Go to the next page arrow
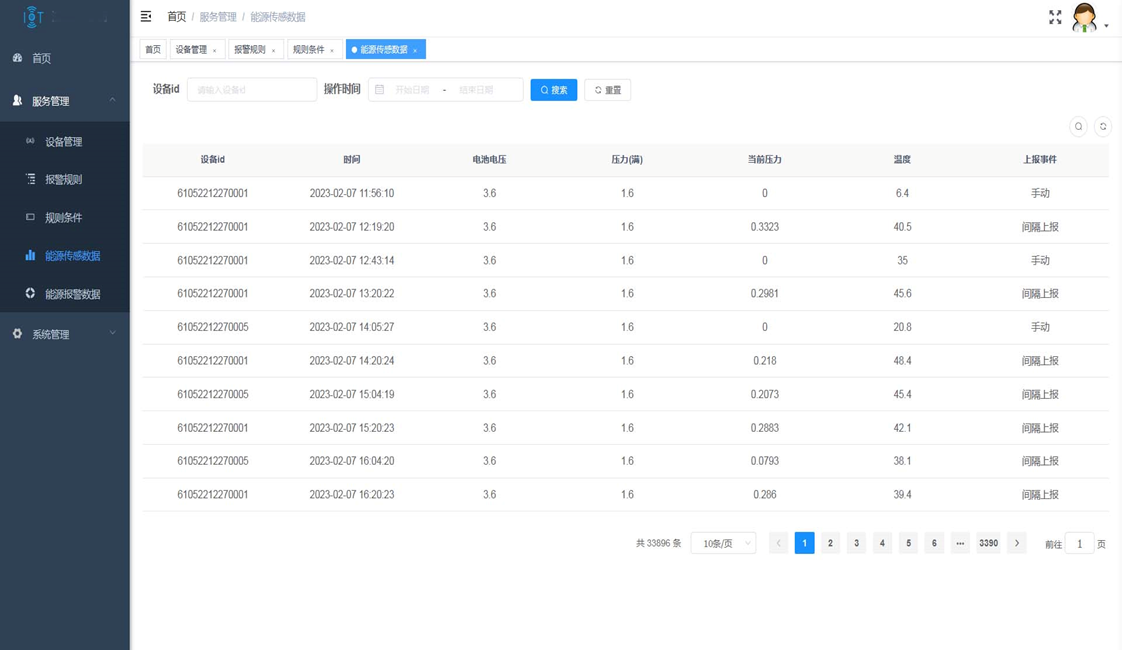Image resolution: width=1122 pixels, height=650 pixels. coord(1017,543)
